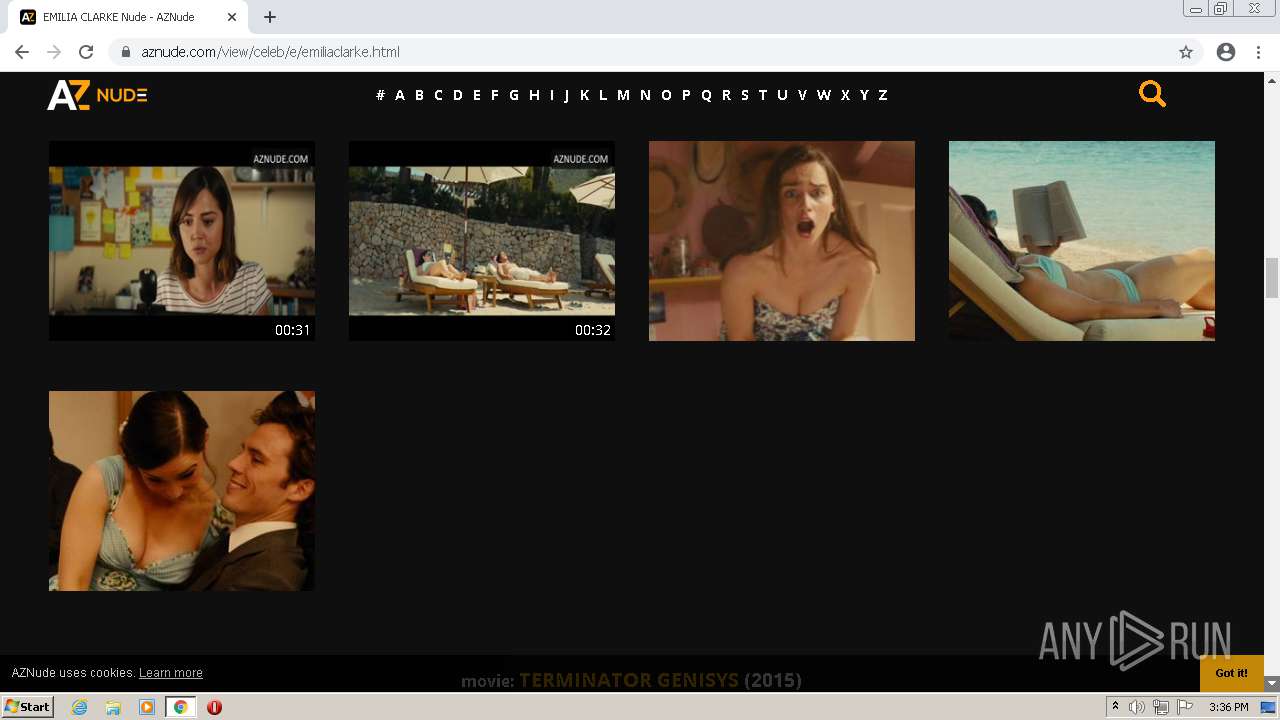Screen dimensions: 1280x720
Task: Open the AZ Nude logo homepage
Action: [97, 95]
